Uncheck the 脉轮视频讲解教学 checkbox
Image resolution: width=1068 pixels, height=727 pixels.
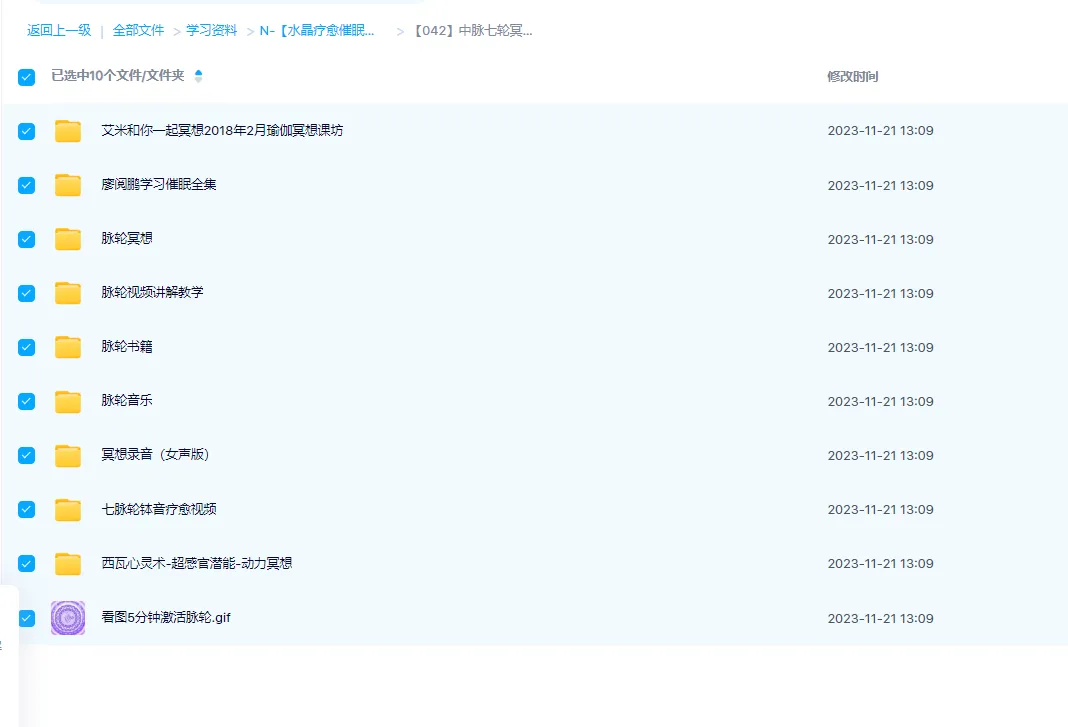[27, 293]
